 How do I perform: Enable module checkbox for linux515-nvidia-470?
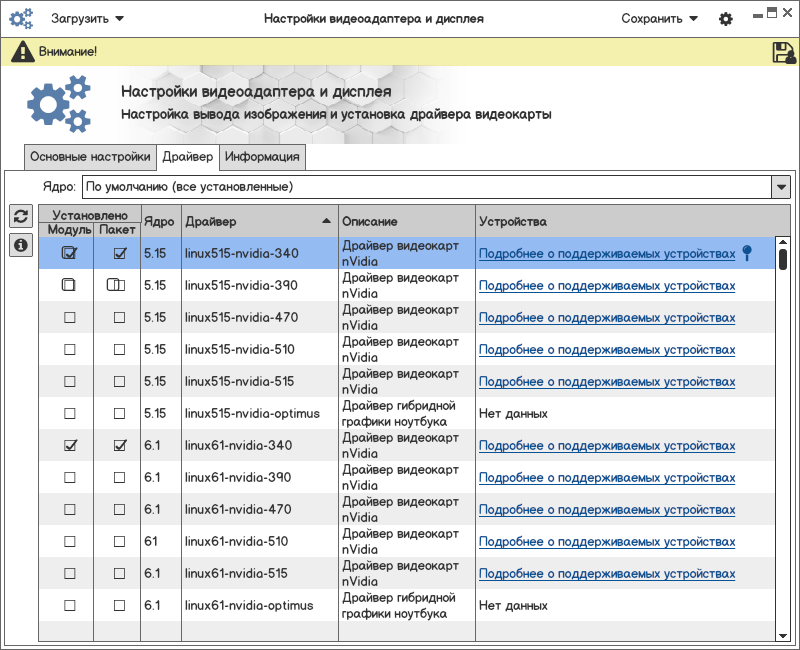pyautogui.click(x=69, y=318)
